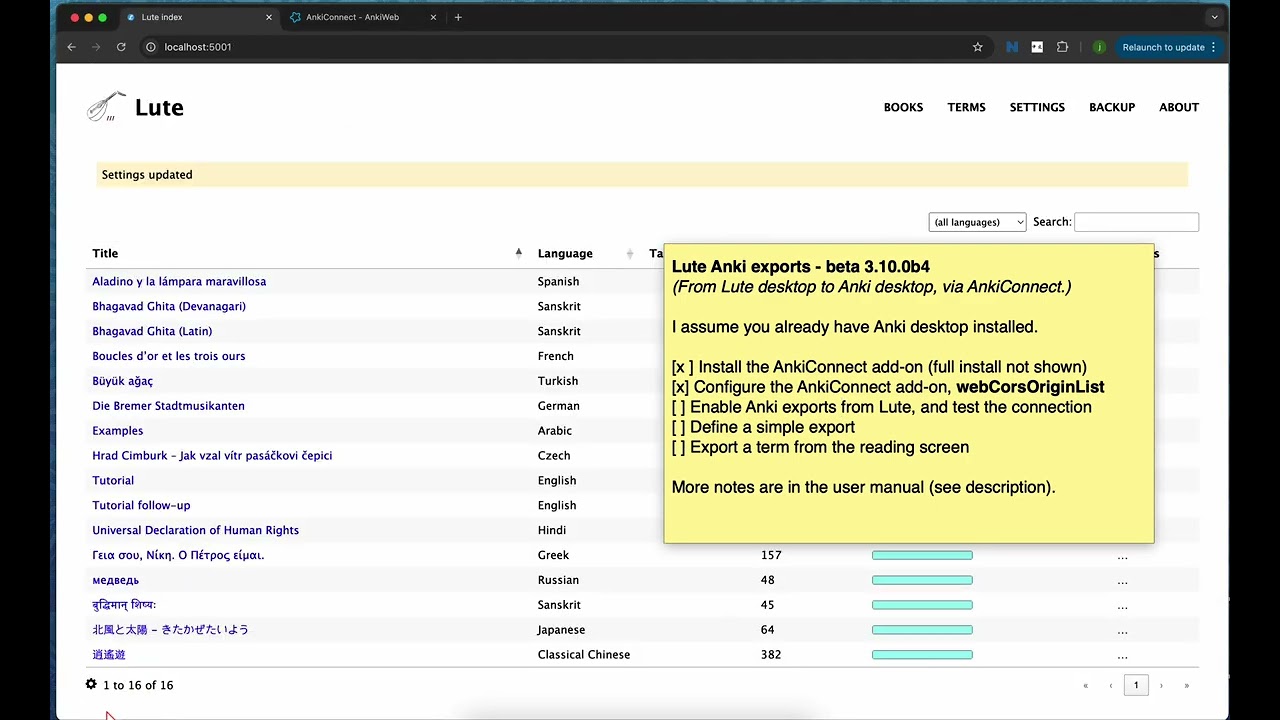Open the SETTINGS menu
Screen dimensions: 1280x720
pos(1037,107)
